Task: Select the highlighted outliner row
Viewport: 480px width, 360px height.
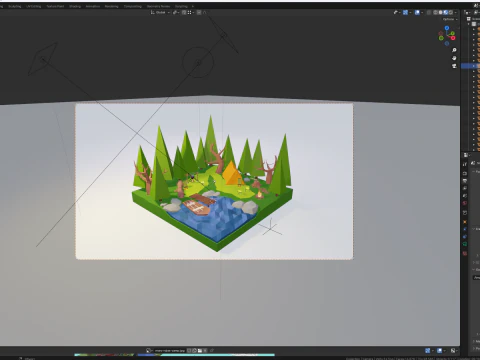Action: (x=470, y=66)
